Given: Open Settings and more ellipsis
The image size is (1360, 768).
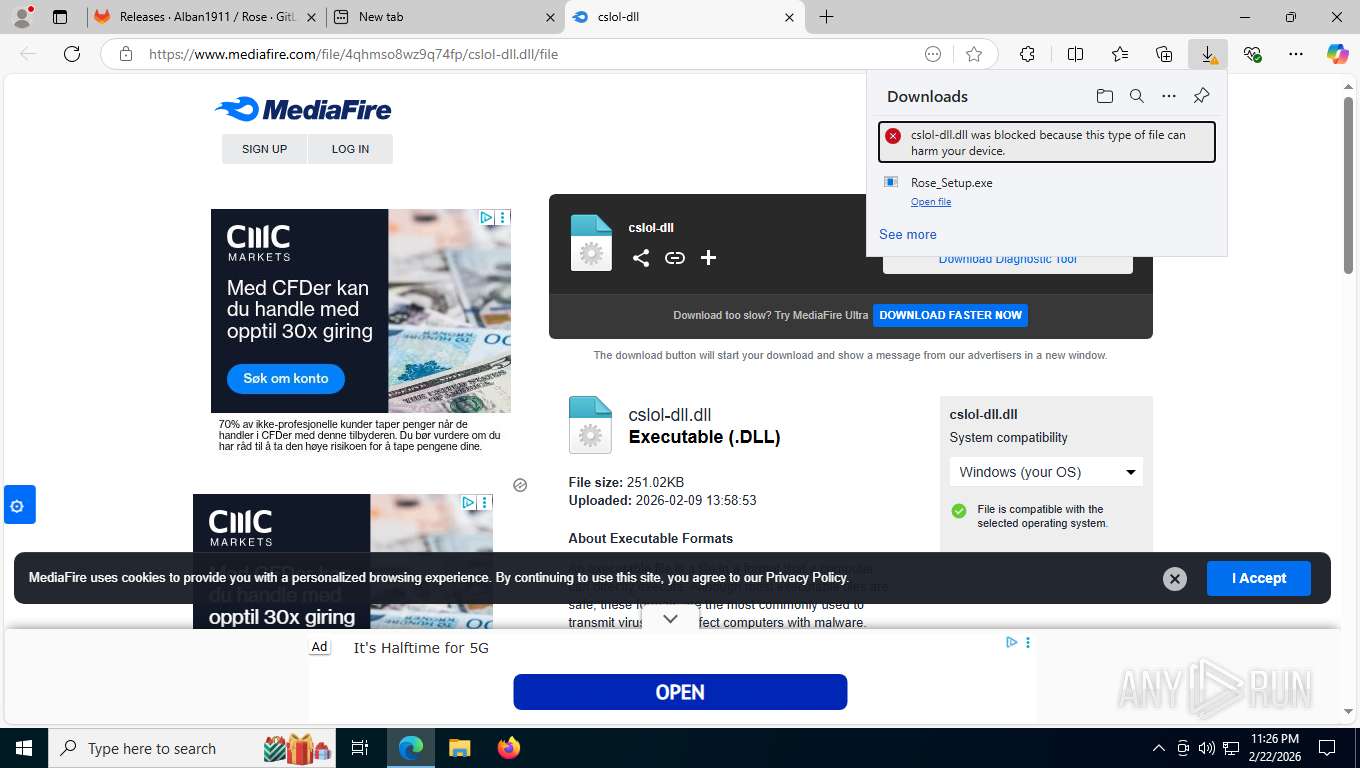Looking at the screenshot, I should 1296,54.
